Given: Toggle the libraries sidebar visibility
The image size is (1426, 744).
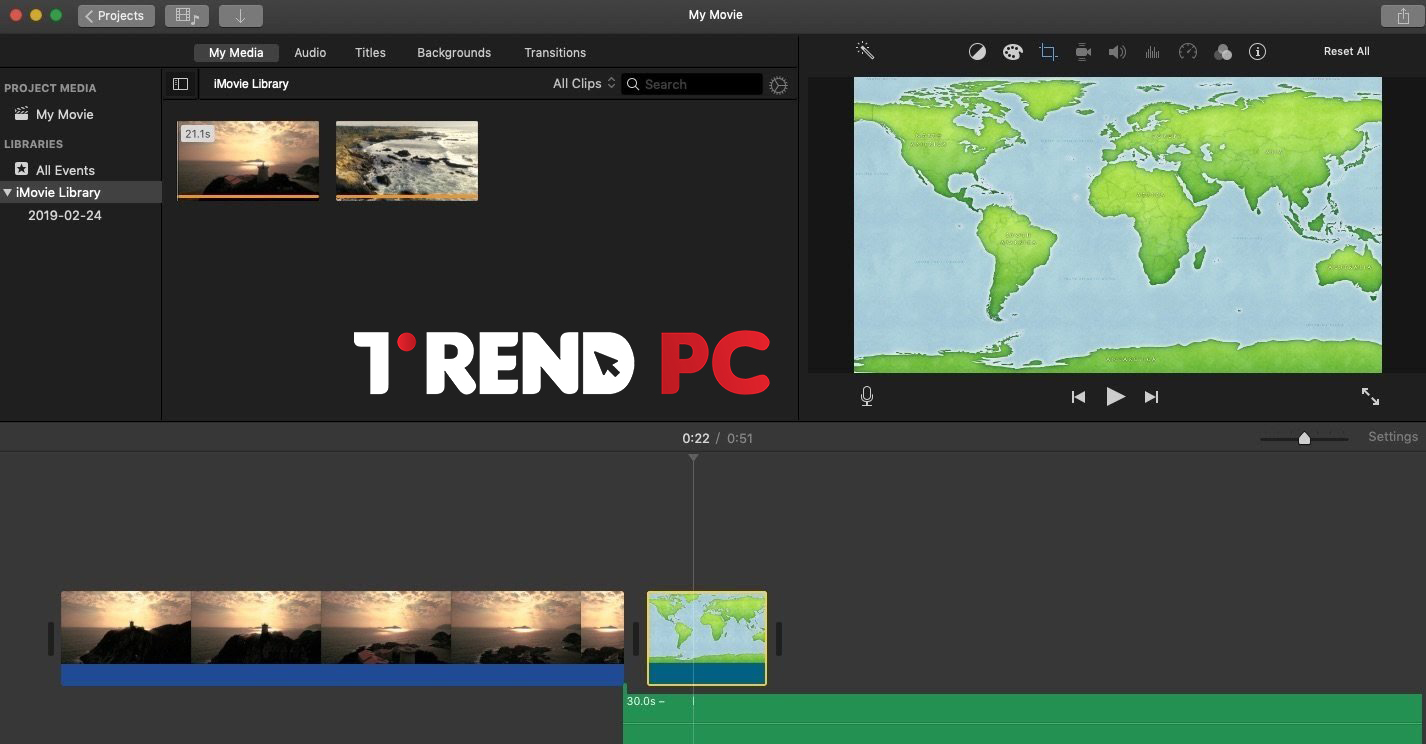Looking at the screenshot, I should (180, 85).
